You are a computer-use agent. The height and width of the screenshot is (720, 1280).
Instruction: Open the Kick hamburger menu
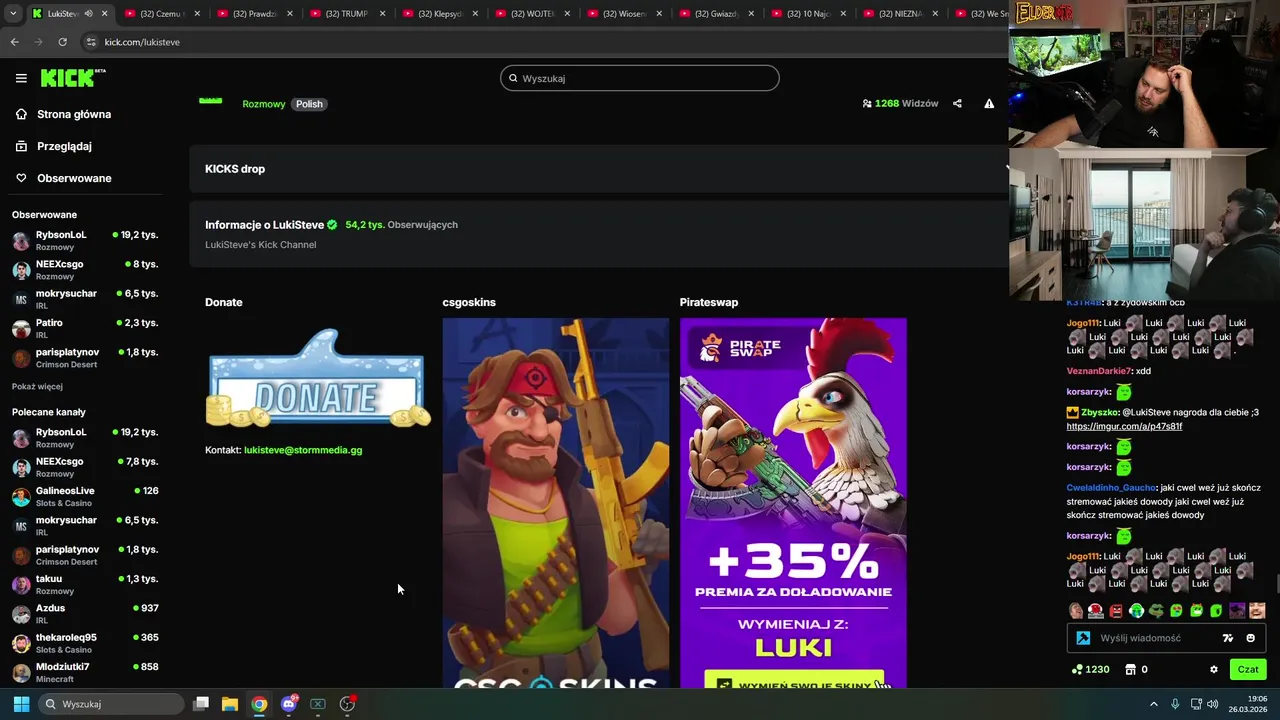click(21, 78)
